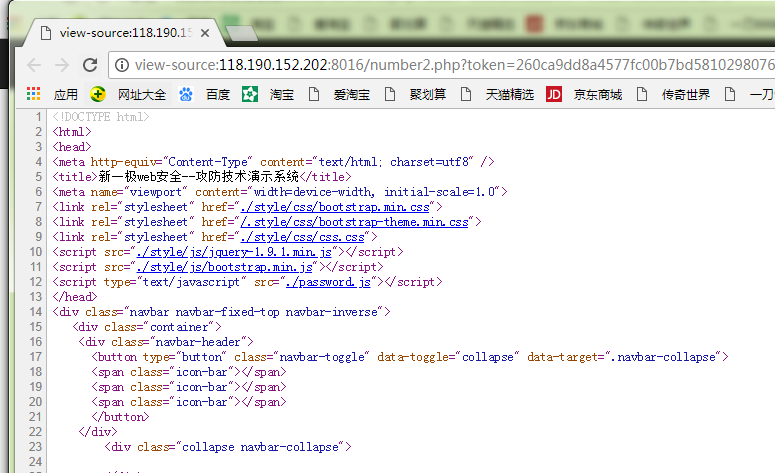Click the navbar-fixed-top navbar-inverse div line

221,312
